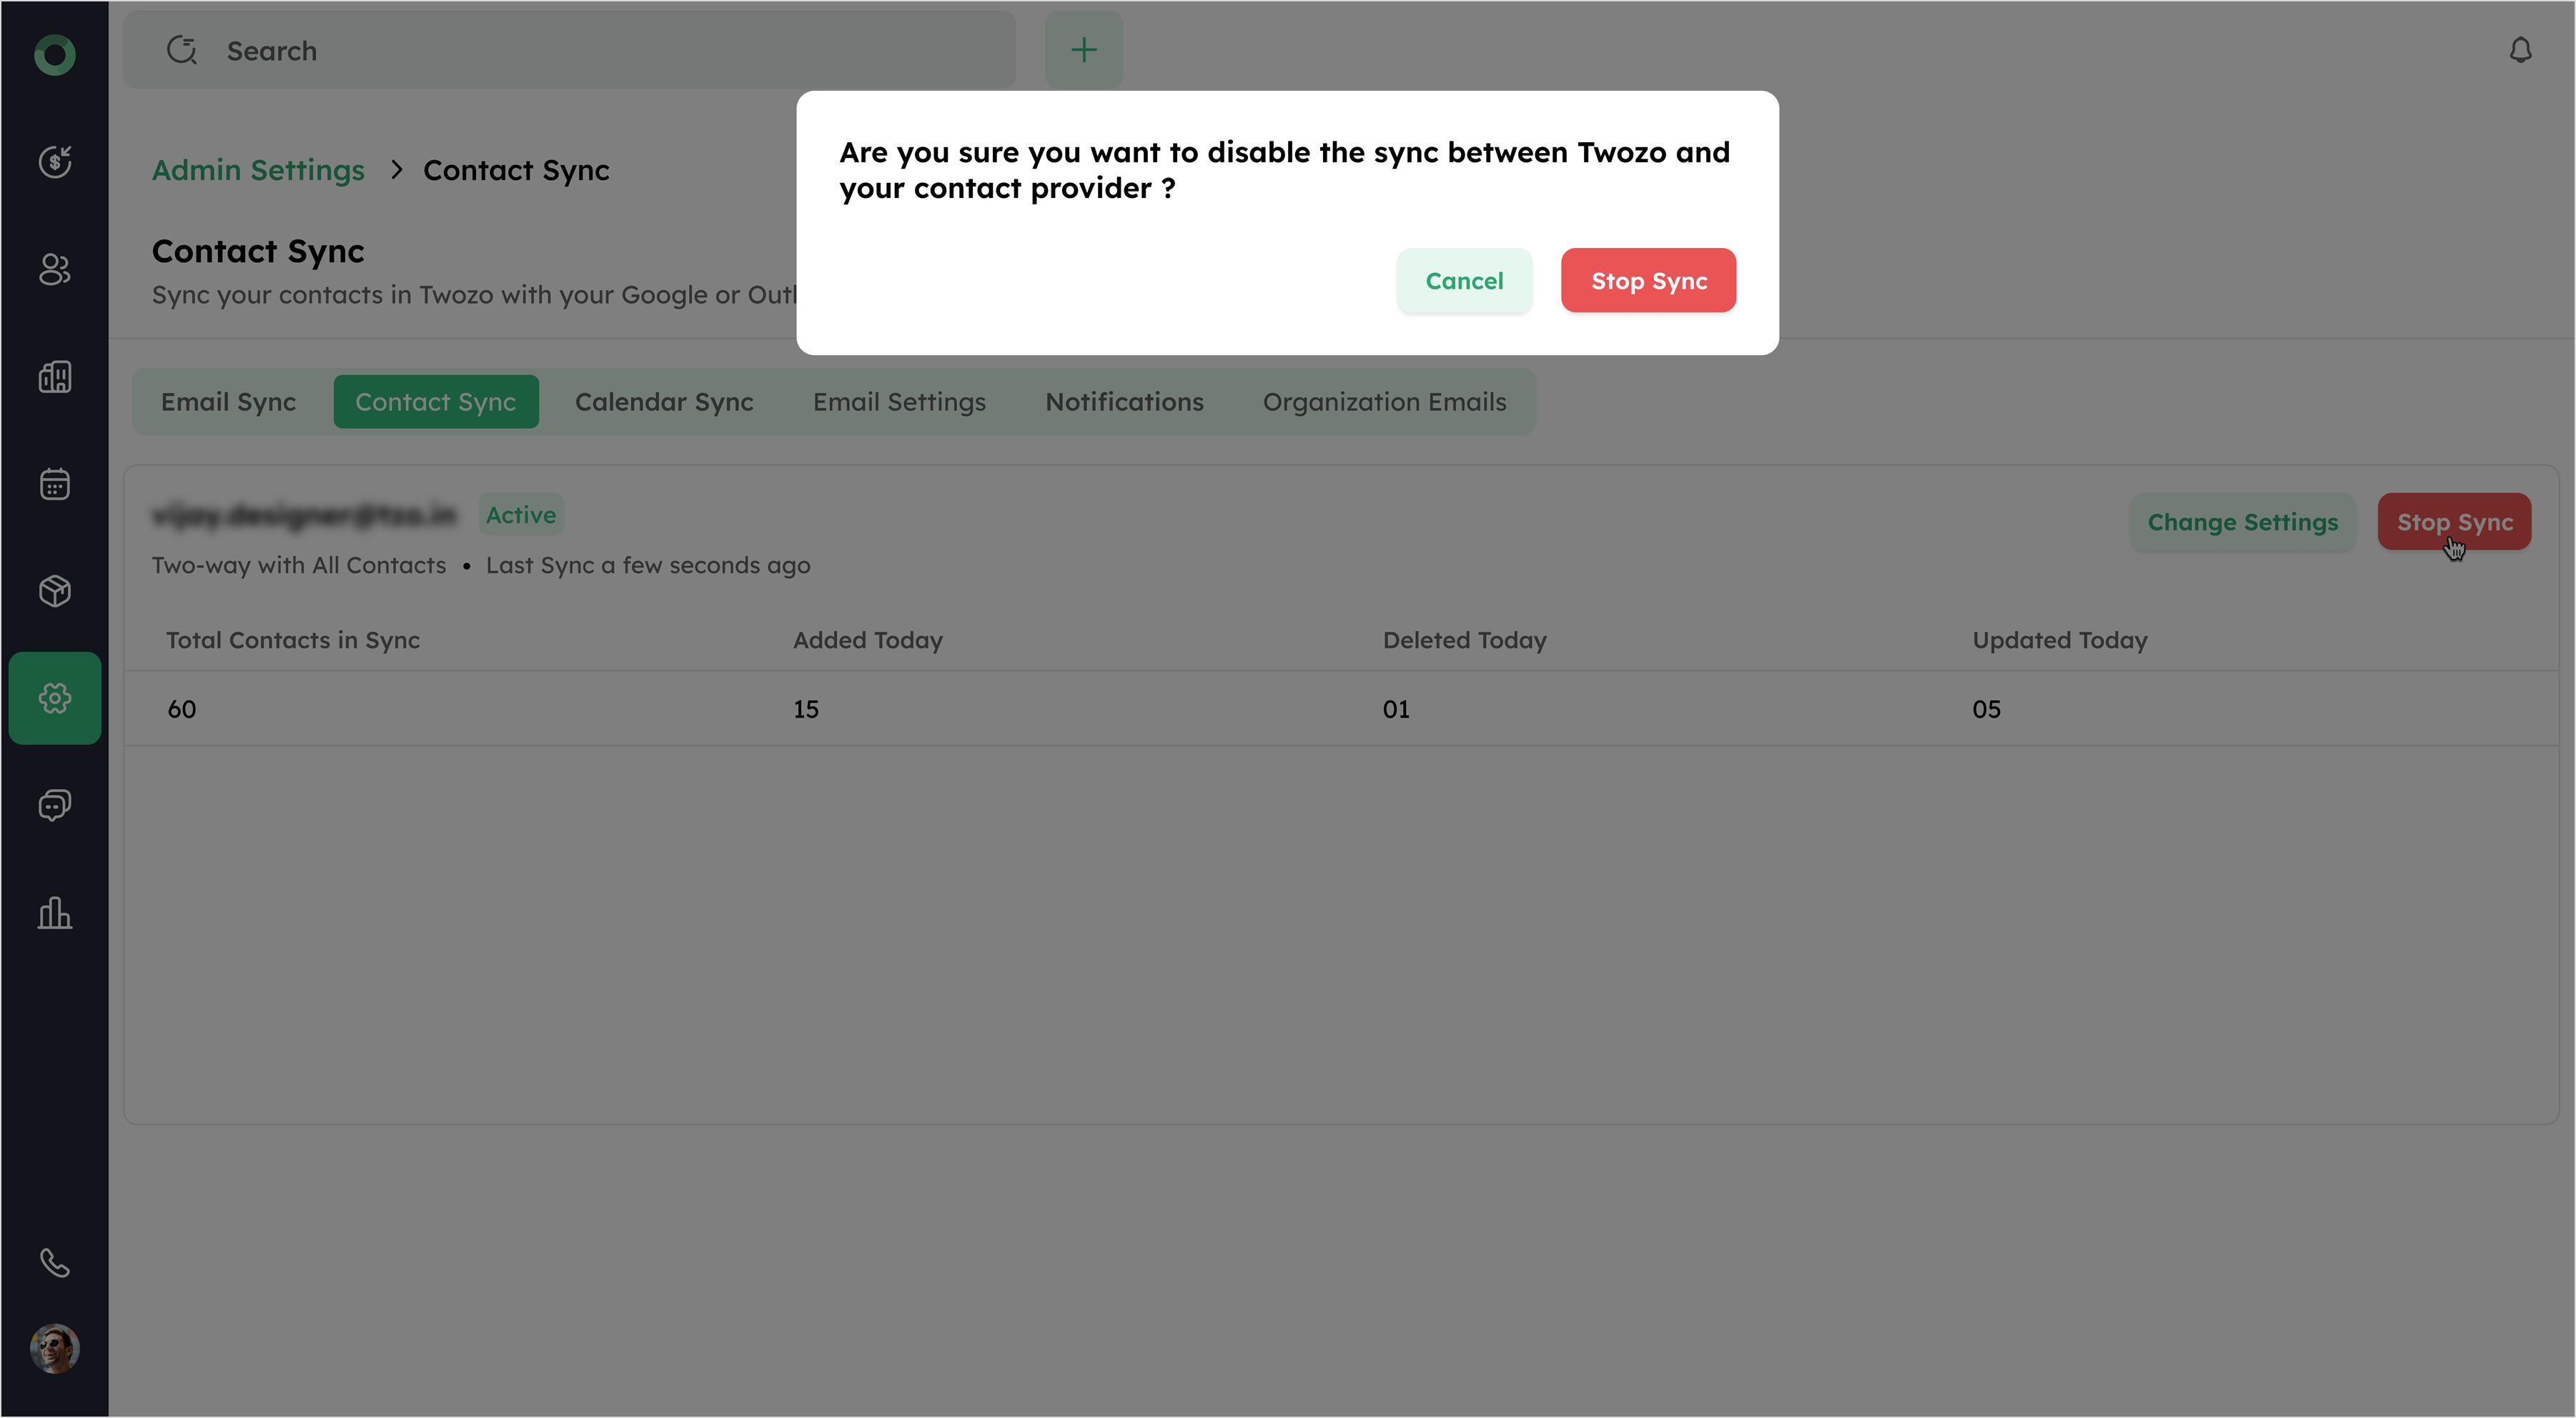Open the Organization Emails tab
This screenshot has height=1418, width=2576.
coord(1384,402)
